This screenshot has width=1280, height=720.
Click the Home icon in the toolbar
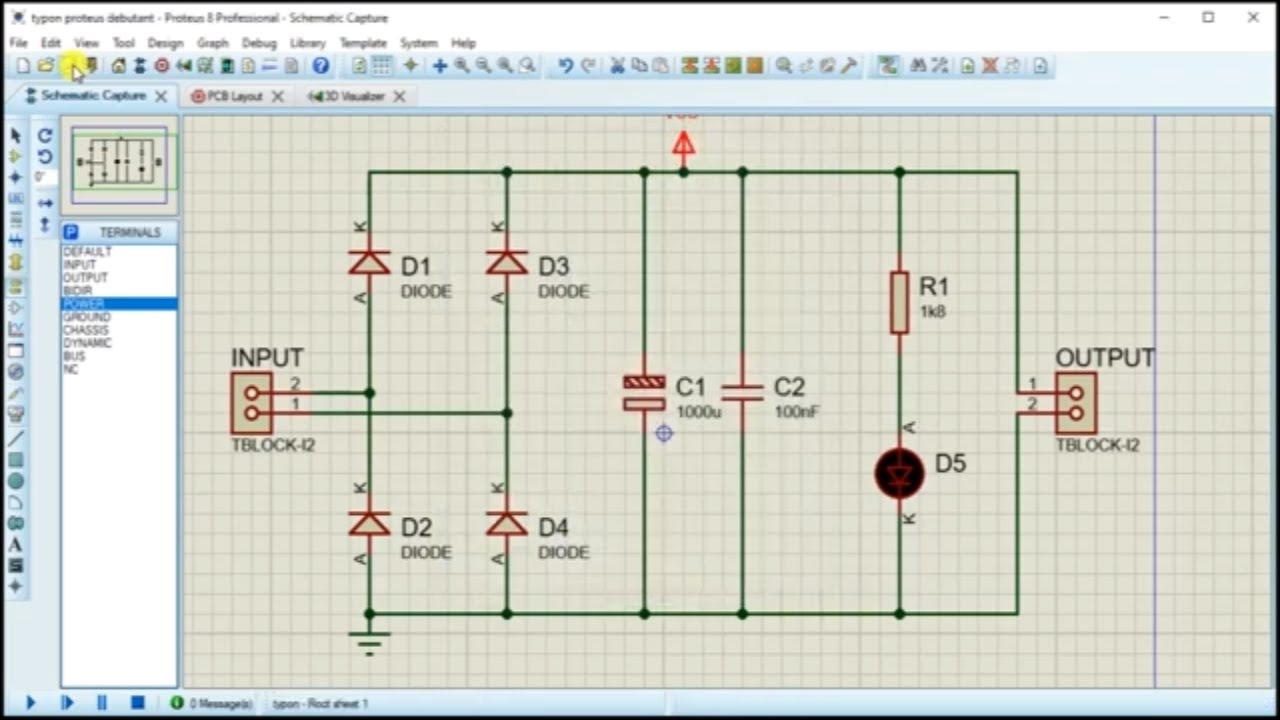118,66
